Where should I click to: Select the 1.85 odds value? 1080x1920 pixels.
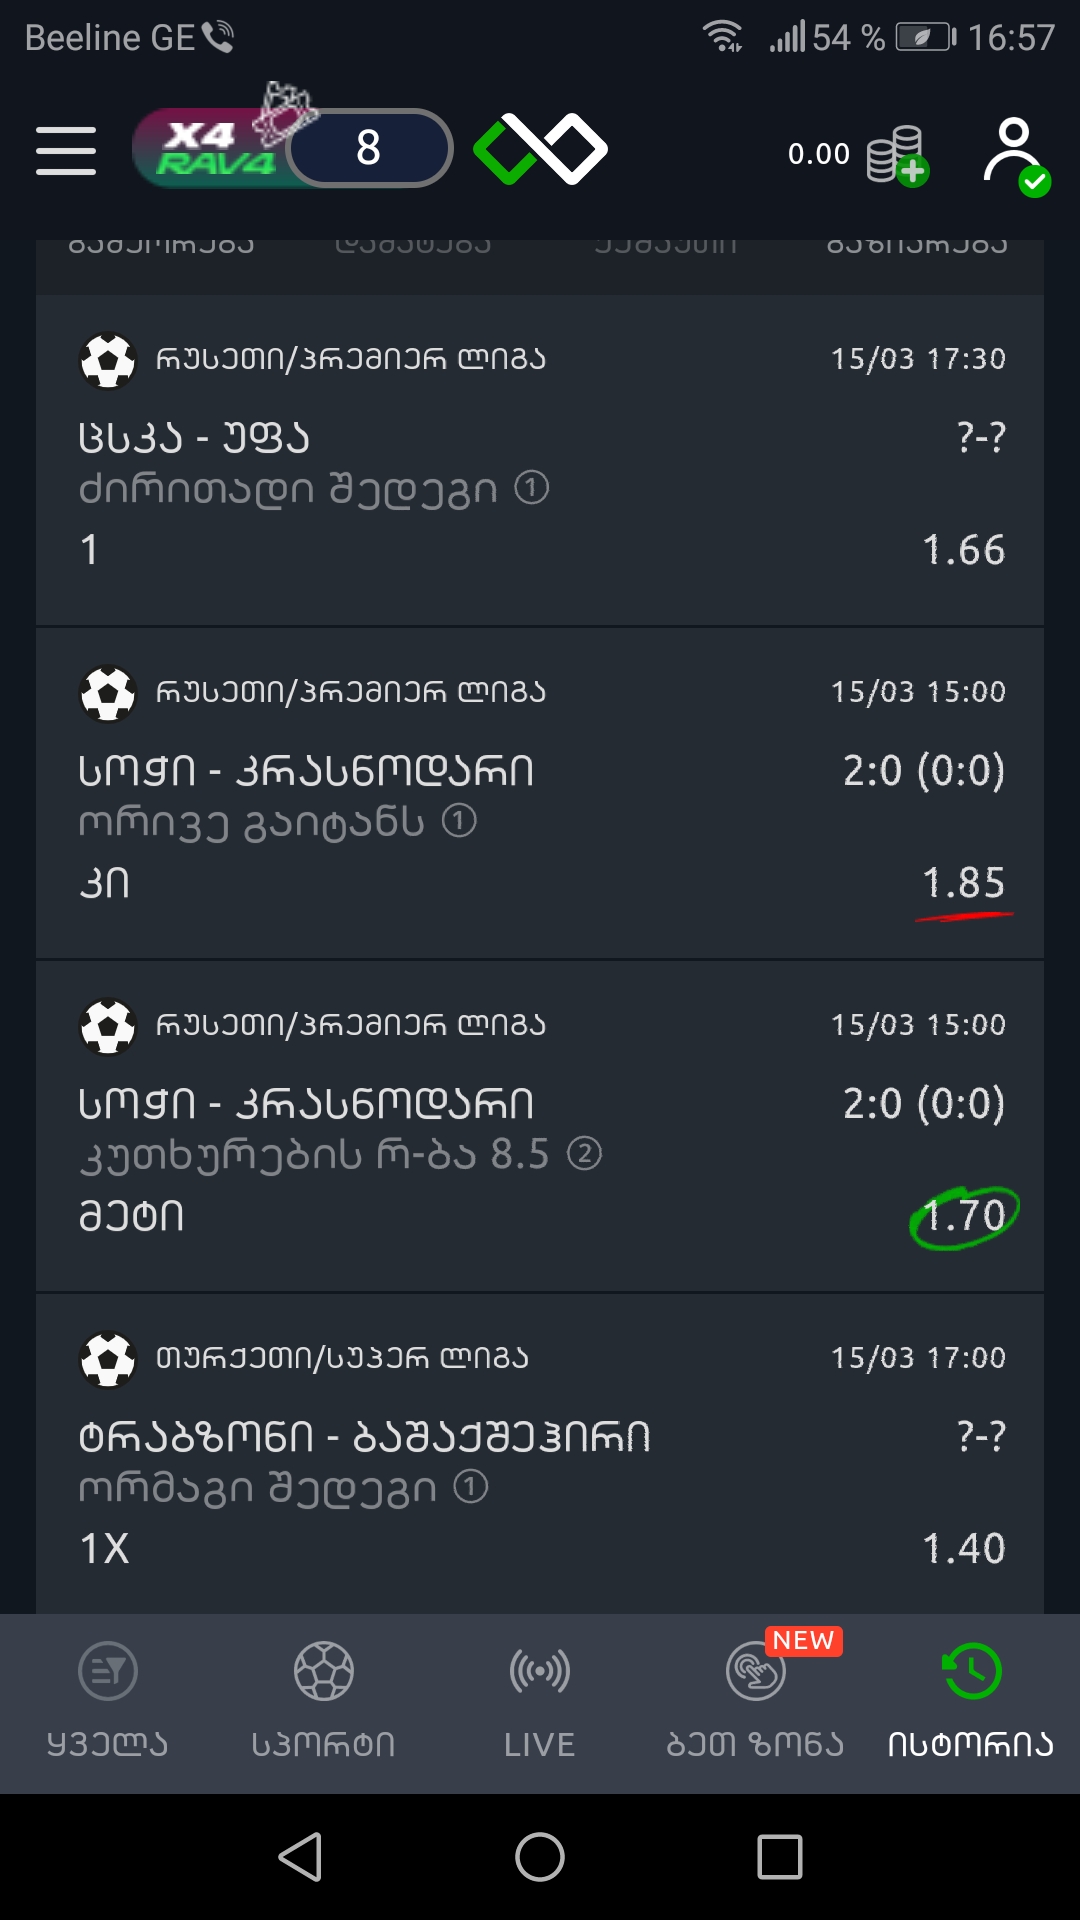click(964, 883)
